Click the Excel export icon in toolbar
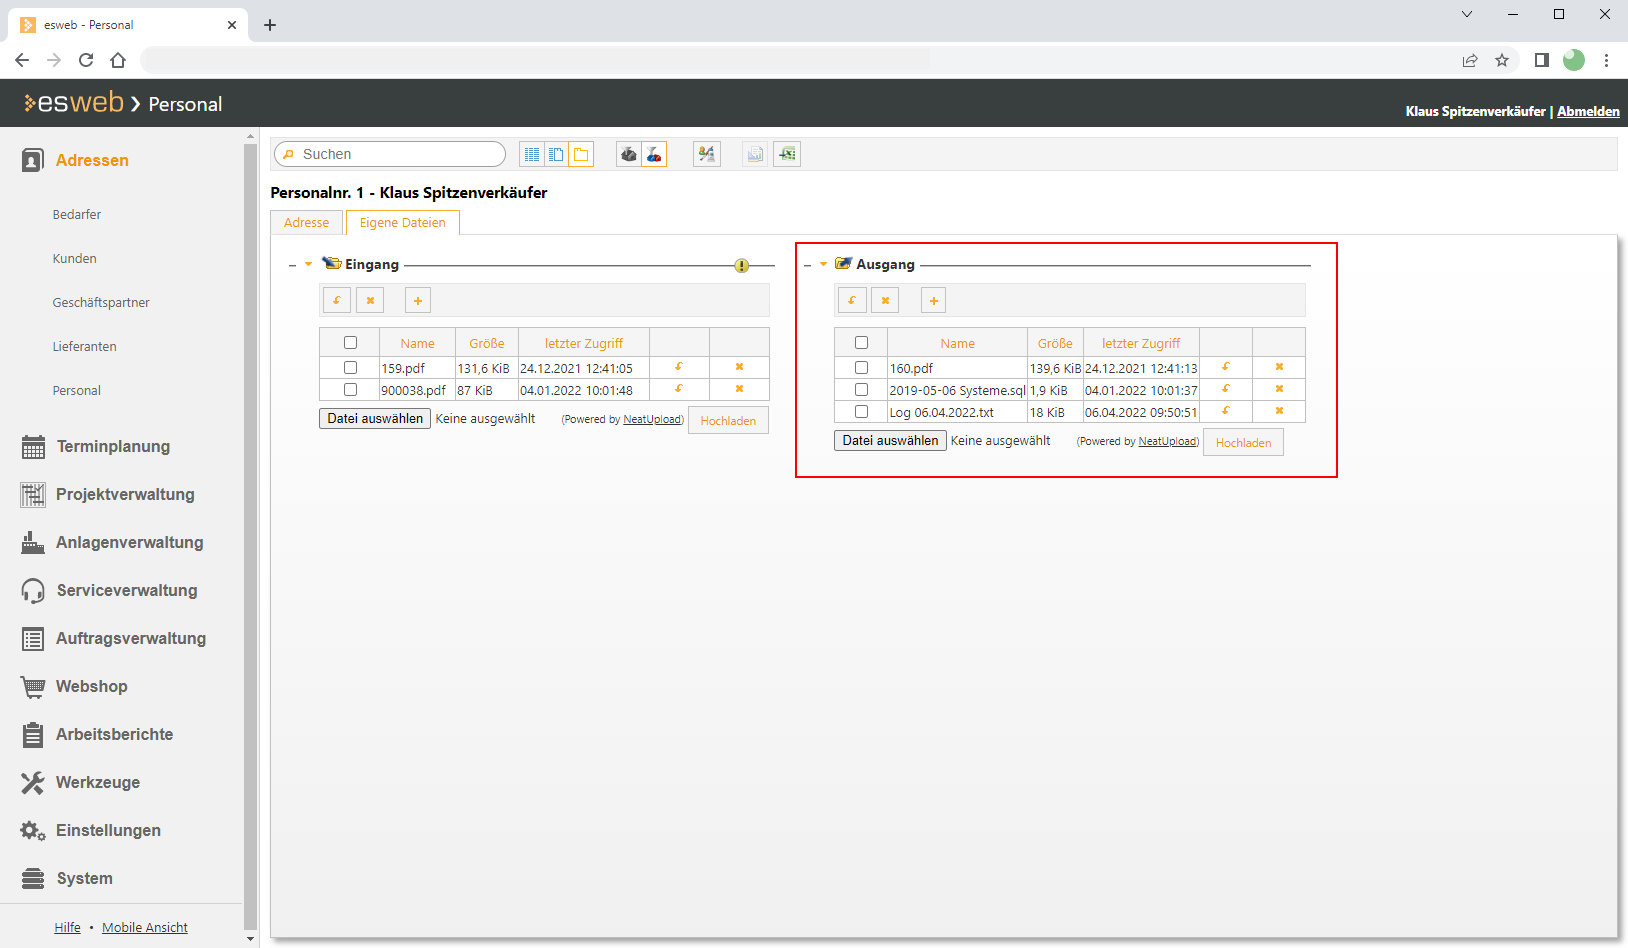This screenshot has height=948, width=1628. pos(787,154)
